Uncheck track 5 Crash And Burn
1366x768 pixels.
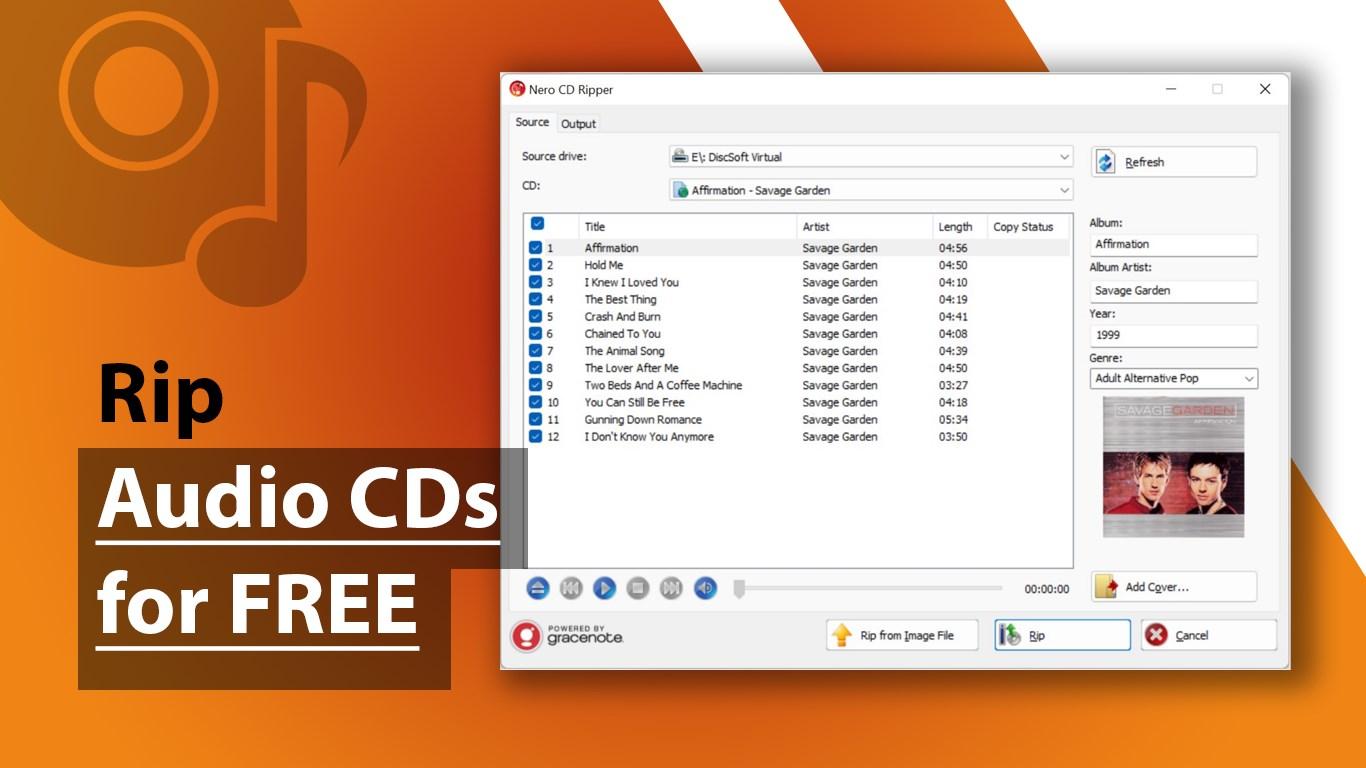click(536, 317)
